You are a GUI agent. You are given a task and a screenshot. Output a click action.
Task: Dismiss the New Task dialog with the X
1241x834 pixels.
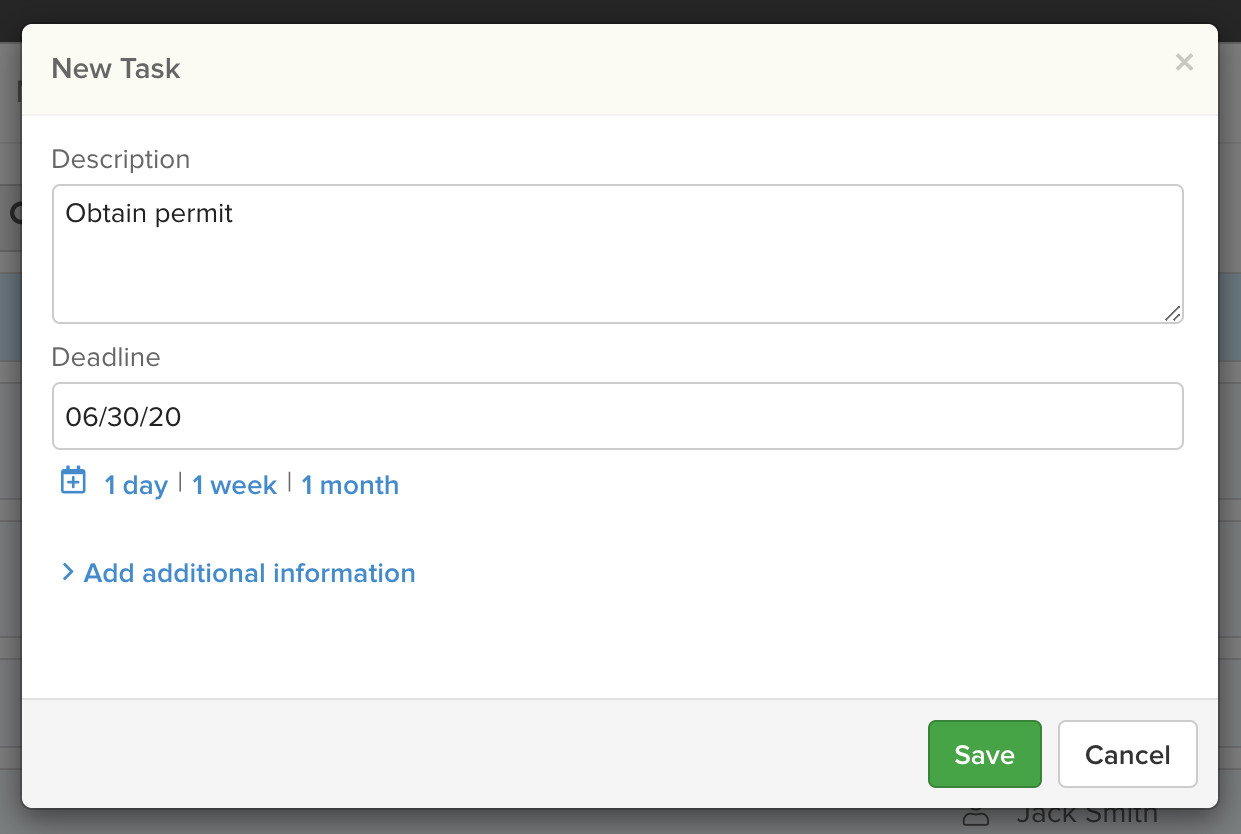point(1184,62)
